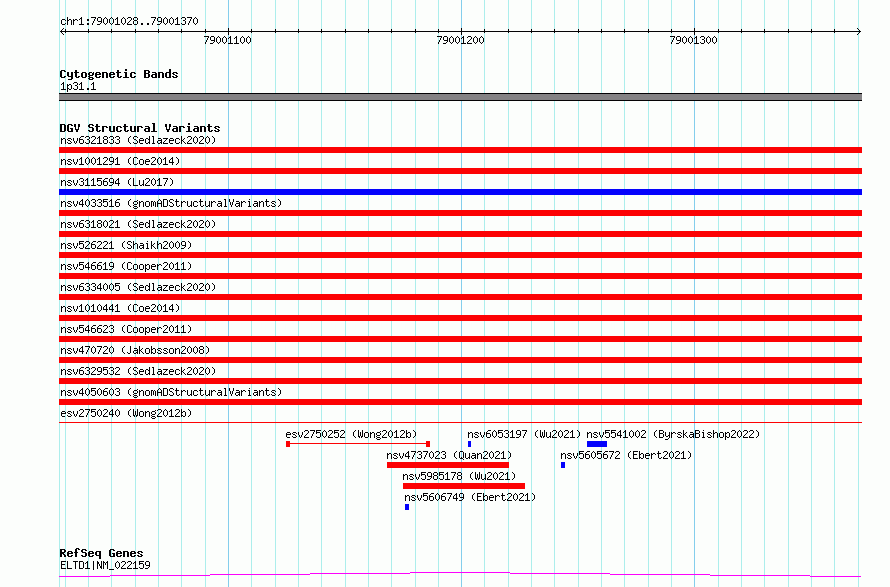
Task: Click the blue nsv5541002 variant block
Action: [597, 444]
